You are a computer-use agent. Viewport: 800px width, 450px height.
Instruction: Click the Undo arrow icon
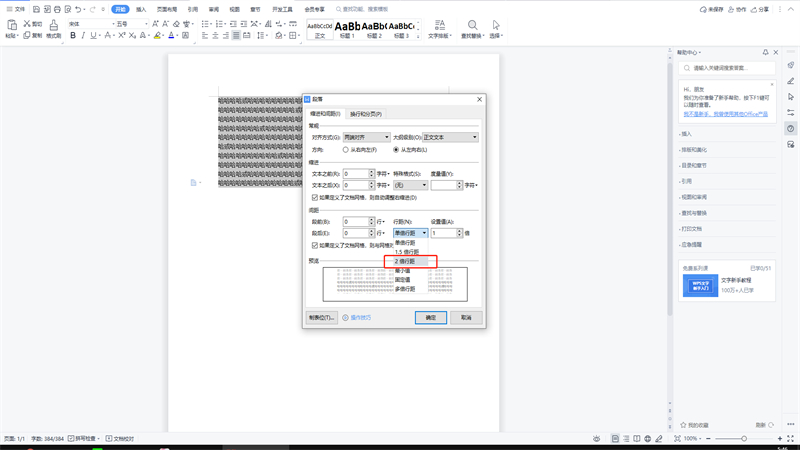coord(78,9)
